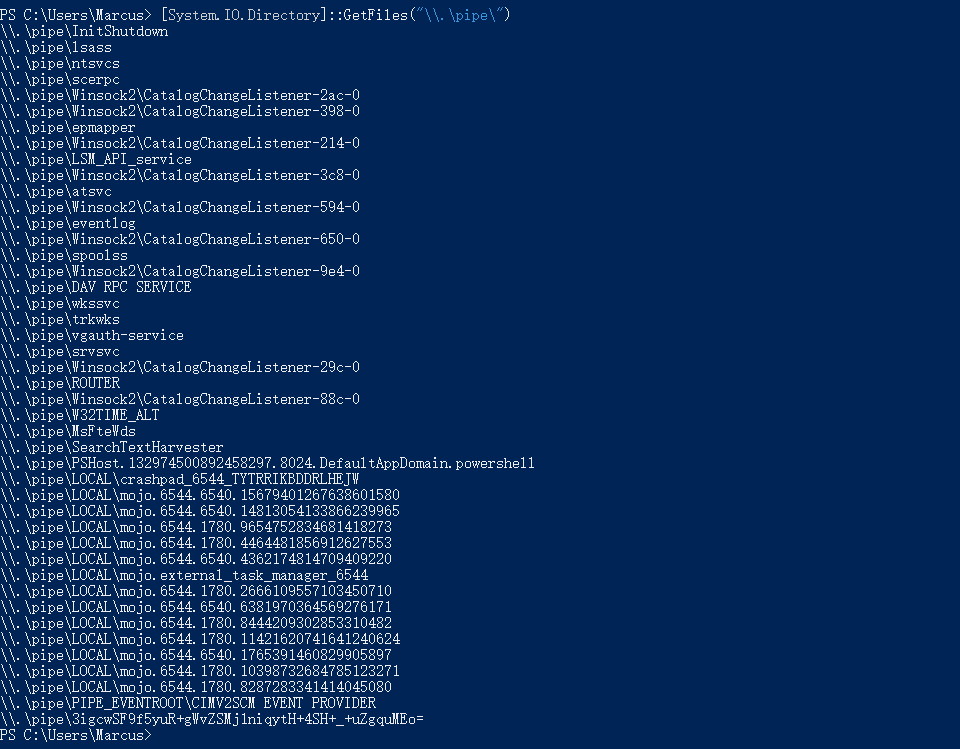The width and height of the screenshot is (960, 749).
Task: Select the PSHost DefaultAppDomain.powershell line
Action: [268, 463]
